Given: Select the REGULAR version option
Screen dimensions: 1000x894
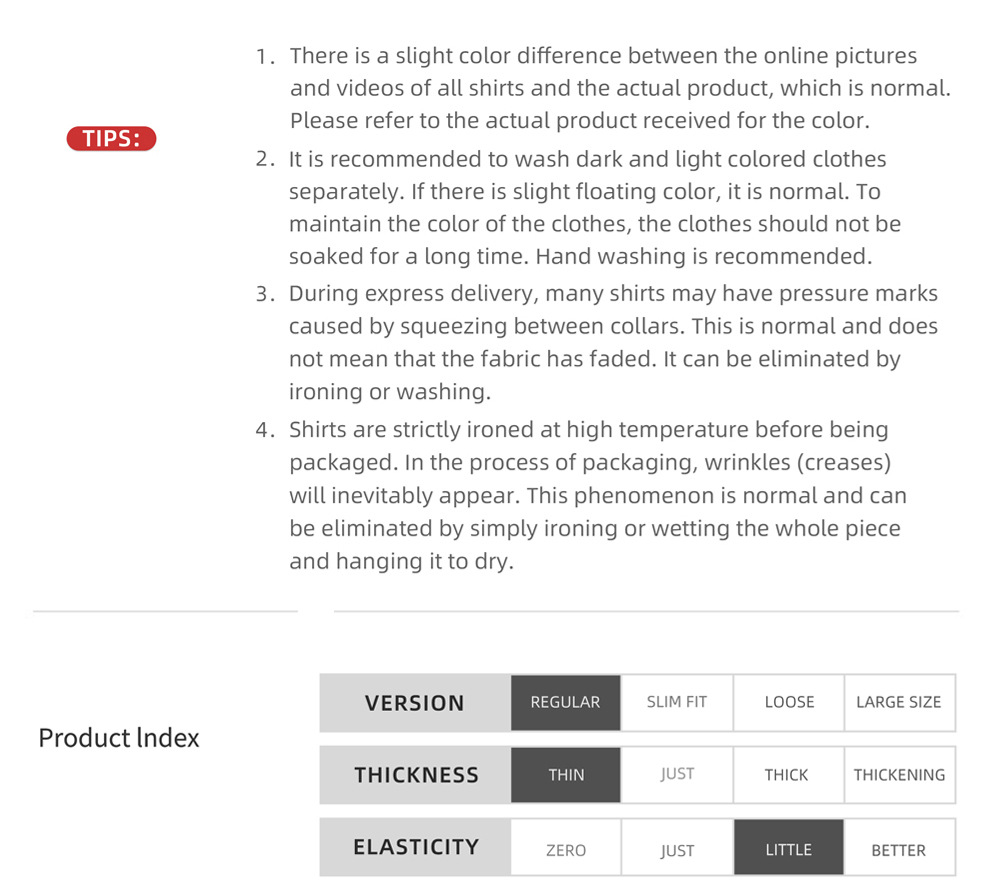Looking at the screenshot, I should pos(565,702).
